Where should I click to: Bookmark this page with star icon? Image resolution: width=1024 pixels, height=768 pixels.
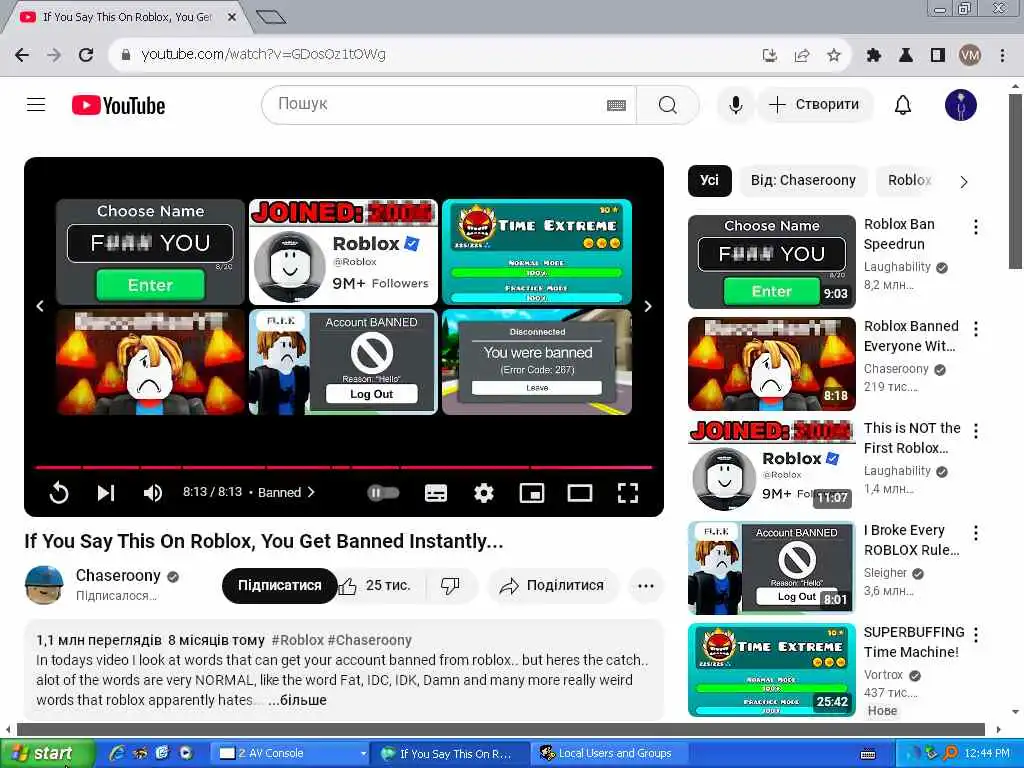[x=833, y=55]
